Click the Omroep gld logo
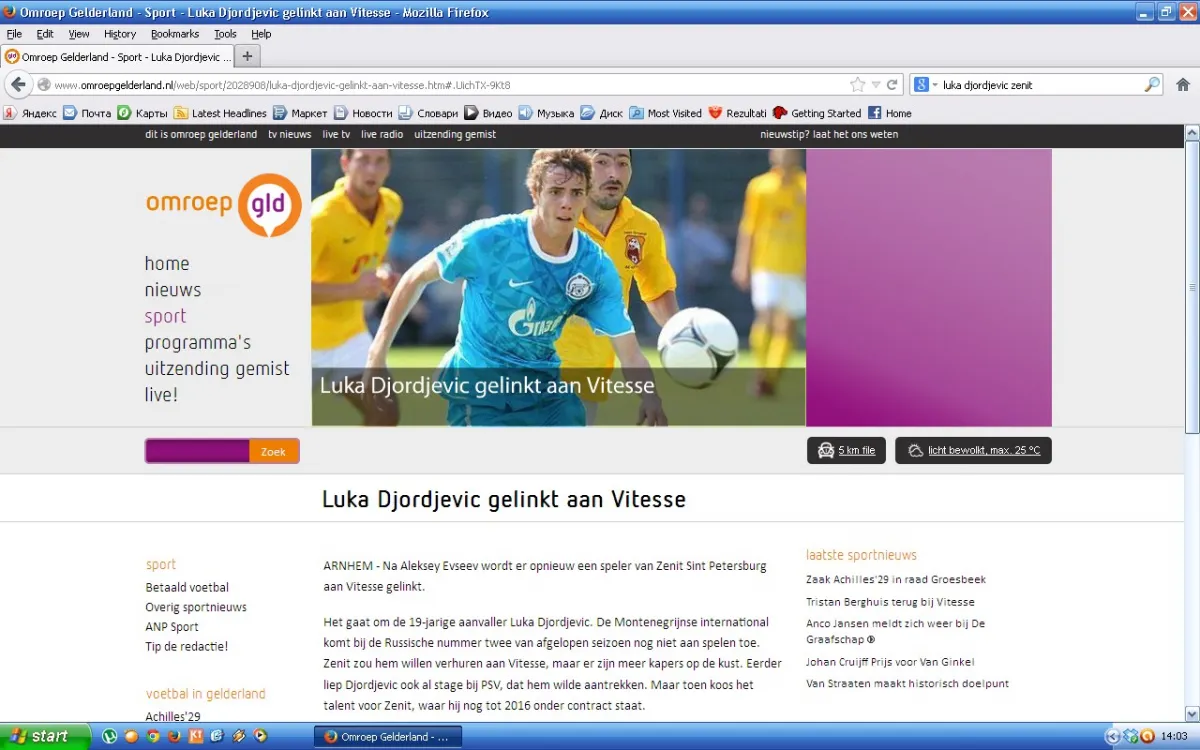 pyautogui.click(x=223, y=204)
